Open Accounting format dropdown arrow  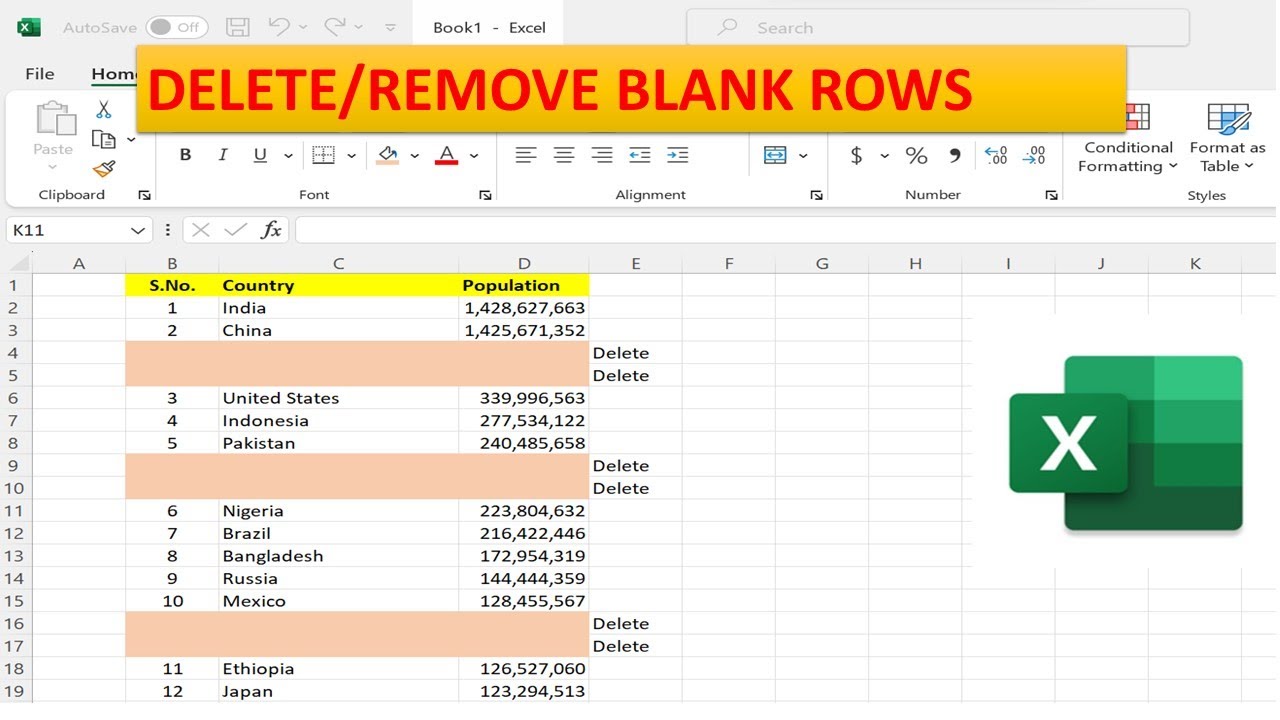pos(884,156)
